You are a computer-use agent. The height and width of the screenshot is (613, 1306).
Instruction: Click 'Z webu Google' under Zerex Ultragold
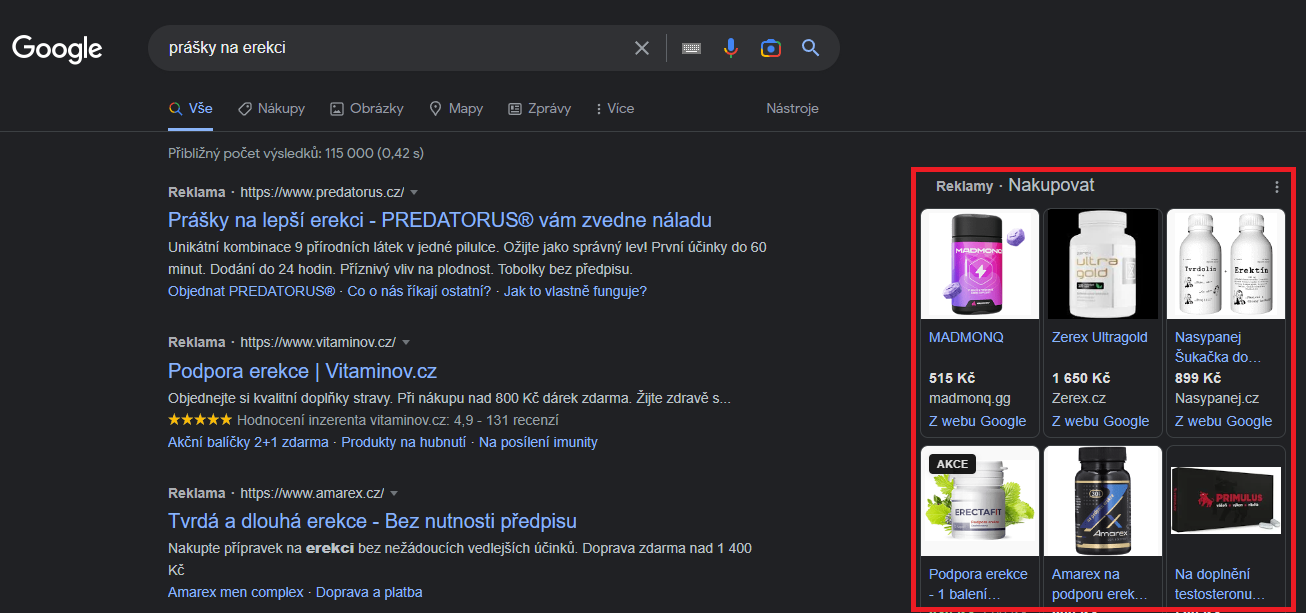(x=1101, y=421)
